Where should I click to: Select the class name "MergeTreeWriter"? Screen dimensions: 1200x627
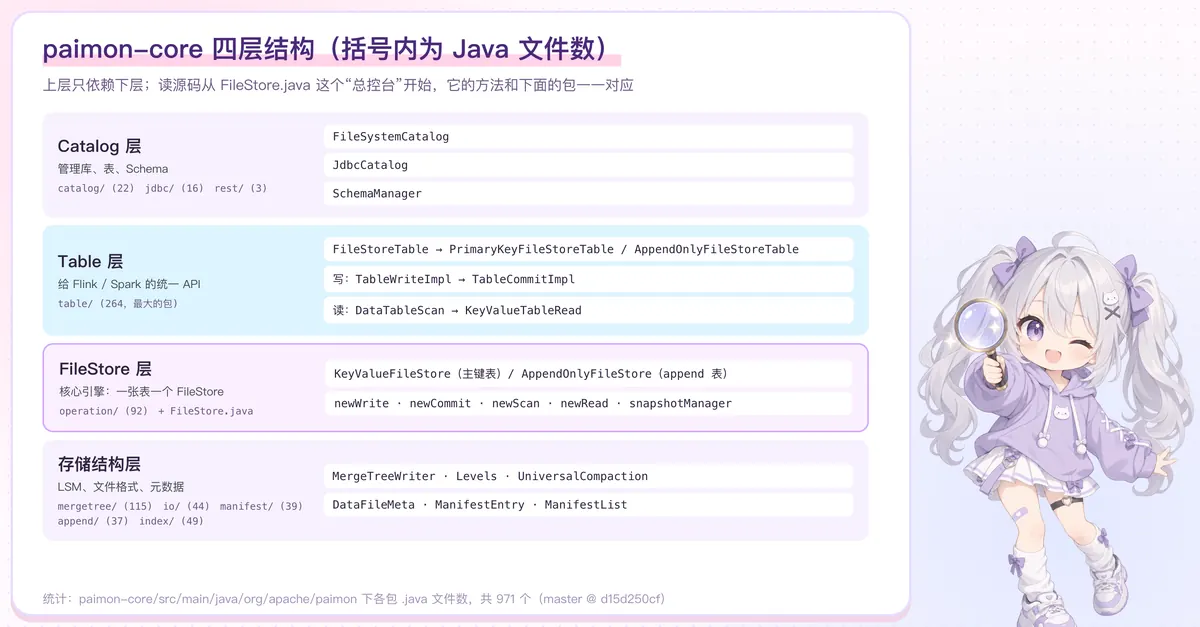(x=384, y=476)
